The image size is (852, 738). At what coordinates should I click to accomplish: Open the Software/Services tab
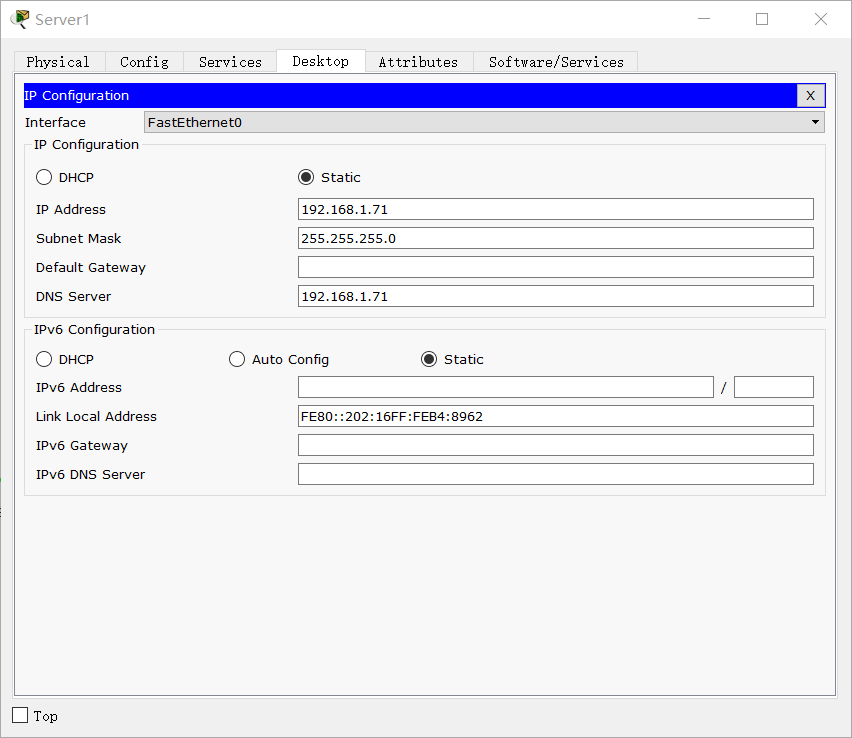556,62
